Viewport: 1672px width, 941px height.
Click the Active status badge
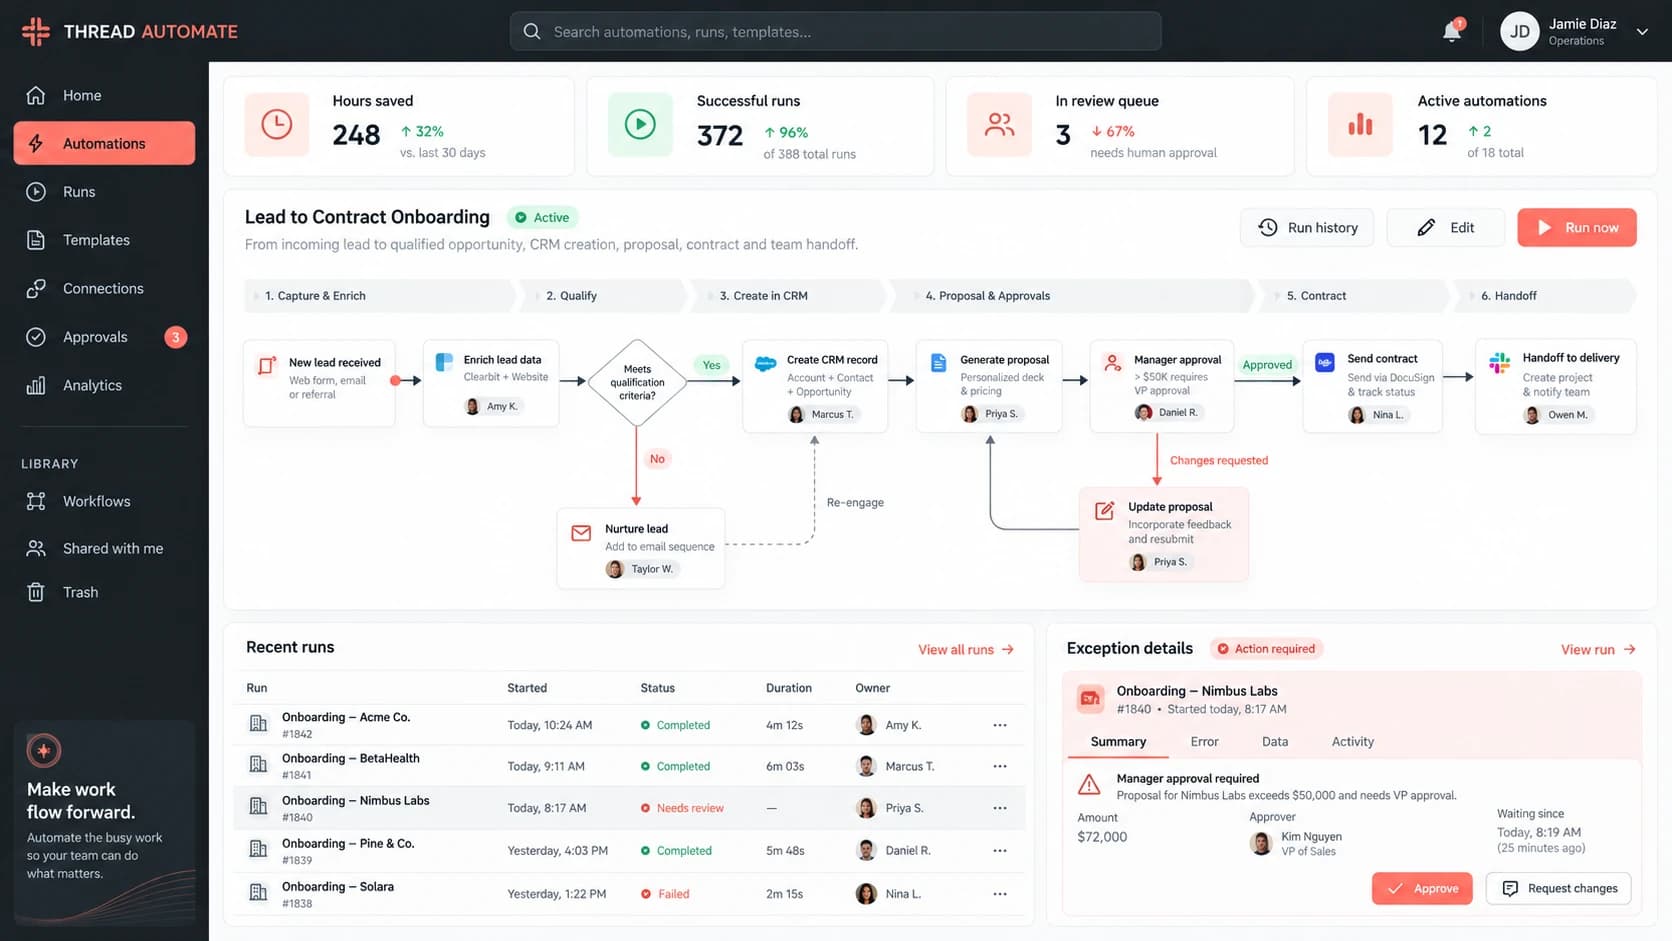pos(542,217)
